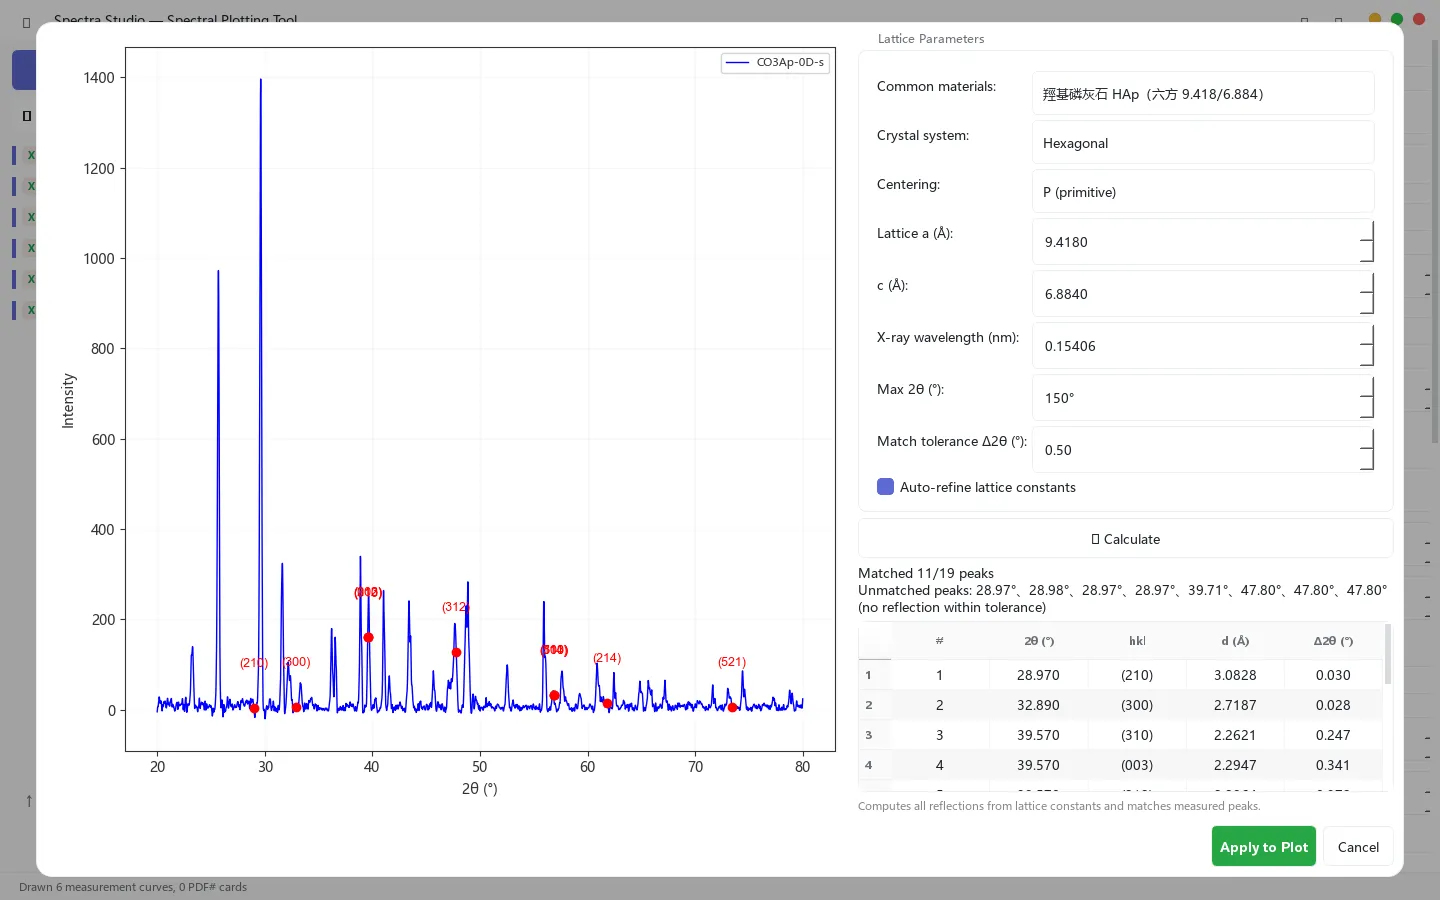The image size is (1440, 900).
Task: Select the 2.2947 d-spacing cell
Action: [x=1235, y=765]
